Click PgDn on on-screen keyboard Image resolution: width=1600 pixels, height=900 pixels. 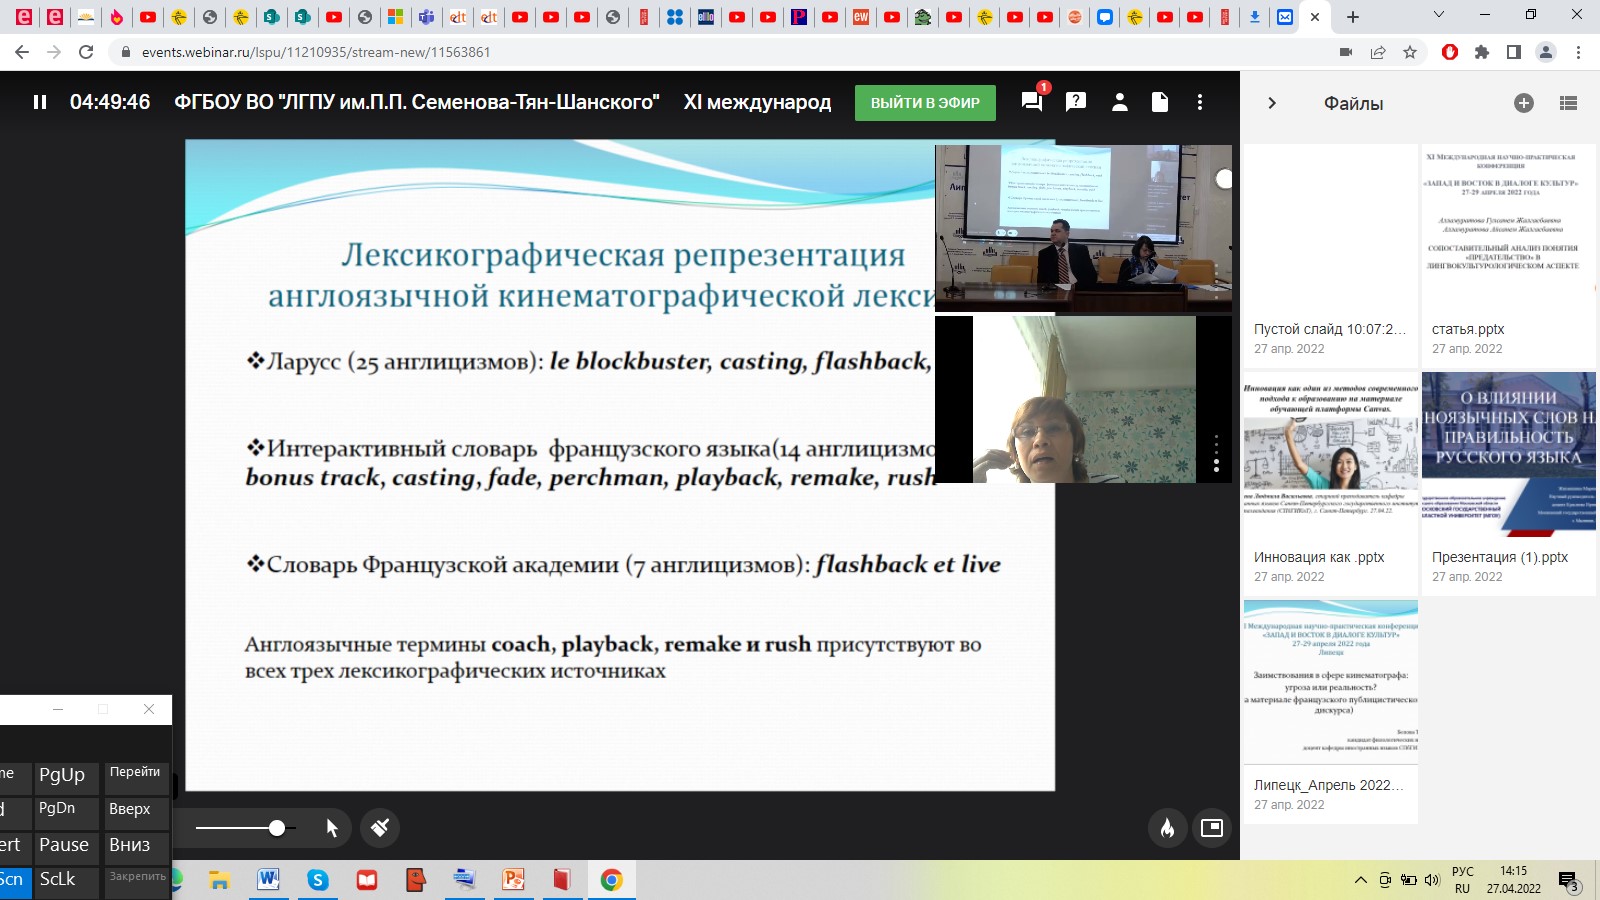click(x=67, y=811)
